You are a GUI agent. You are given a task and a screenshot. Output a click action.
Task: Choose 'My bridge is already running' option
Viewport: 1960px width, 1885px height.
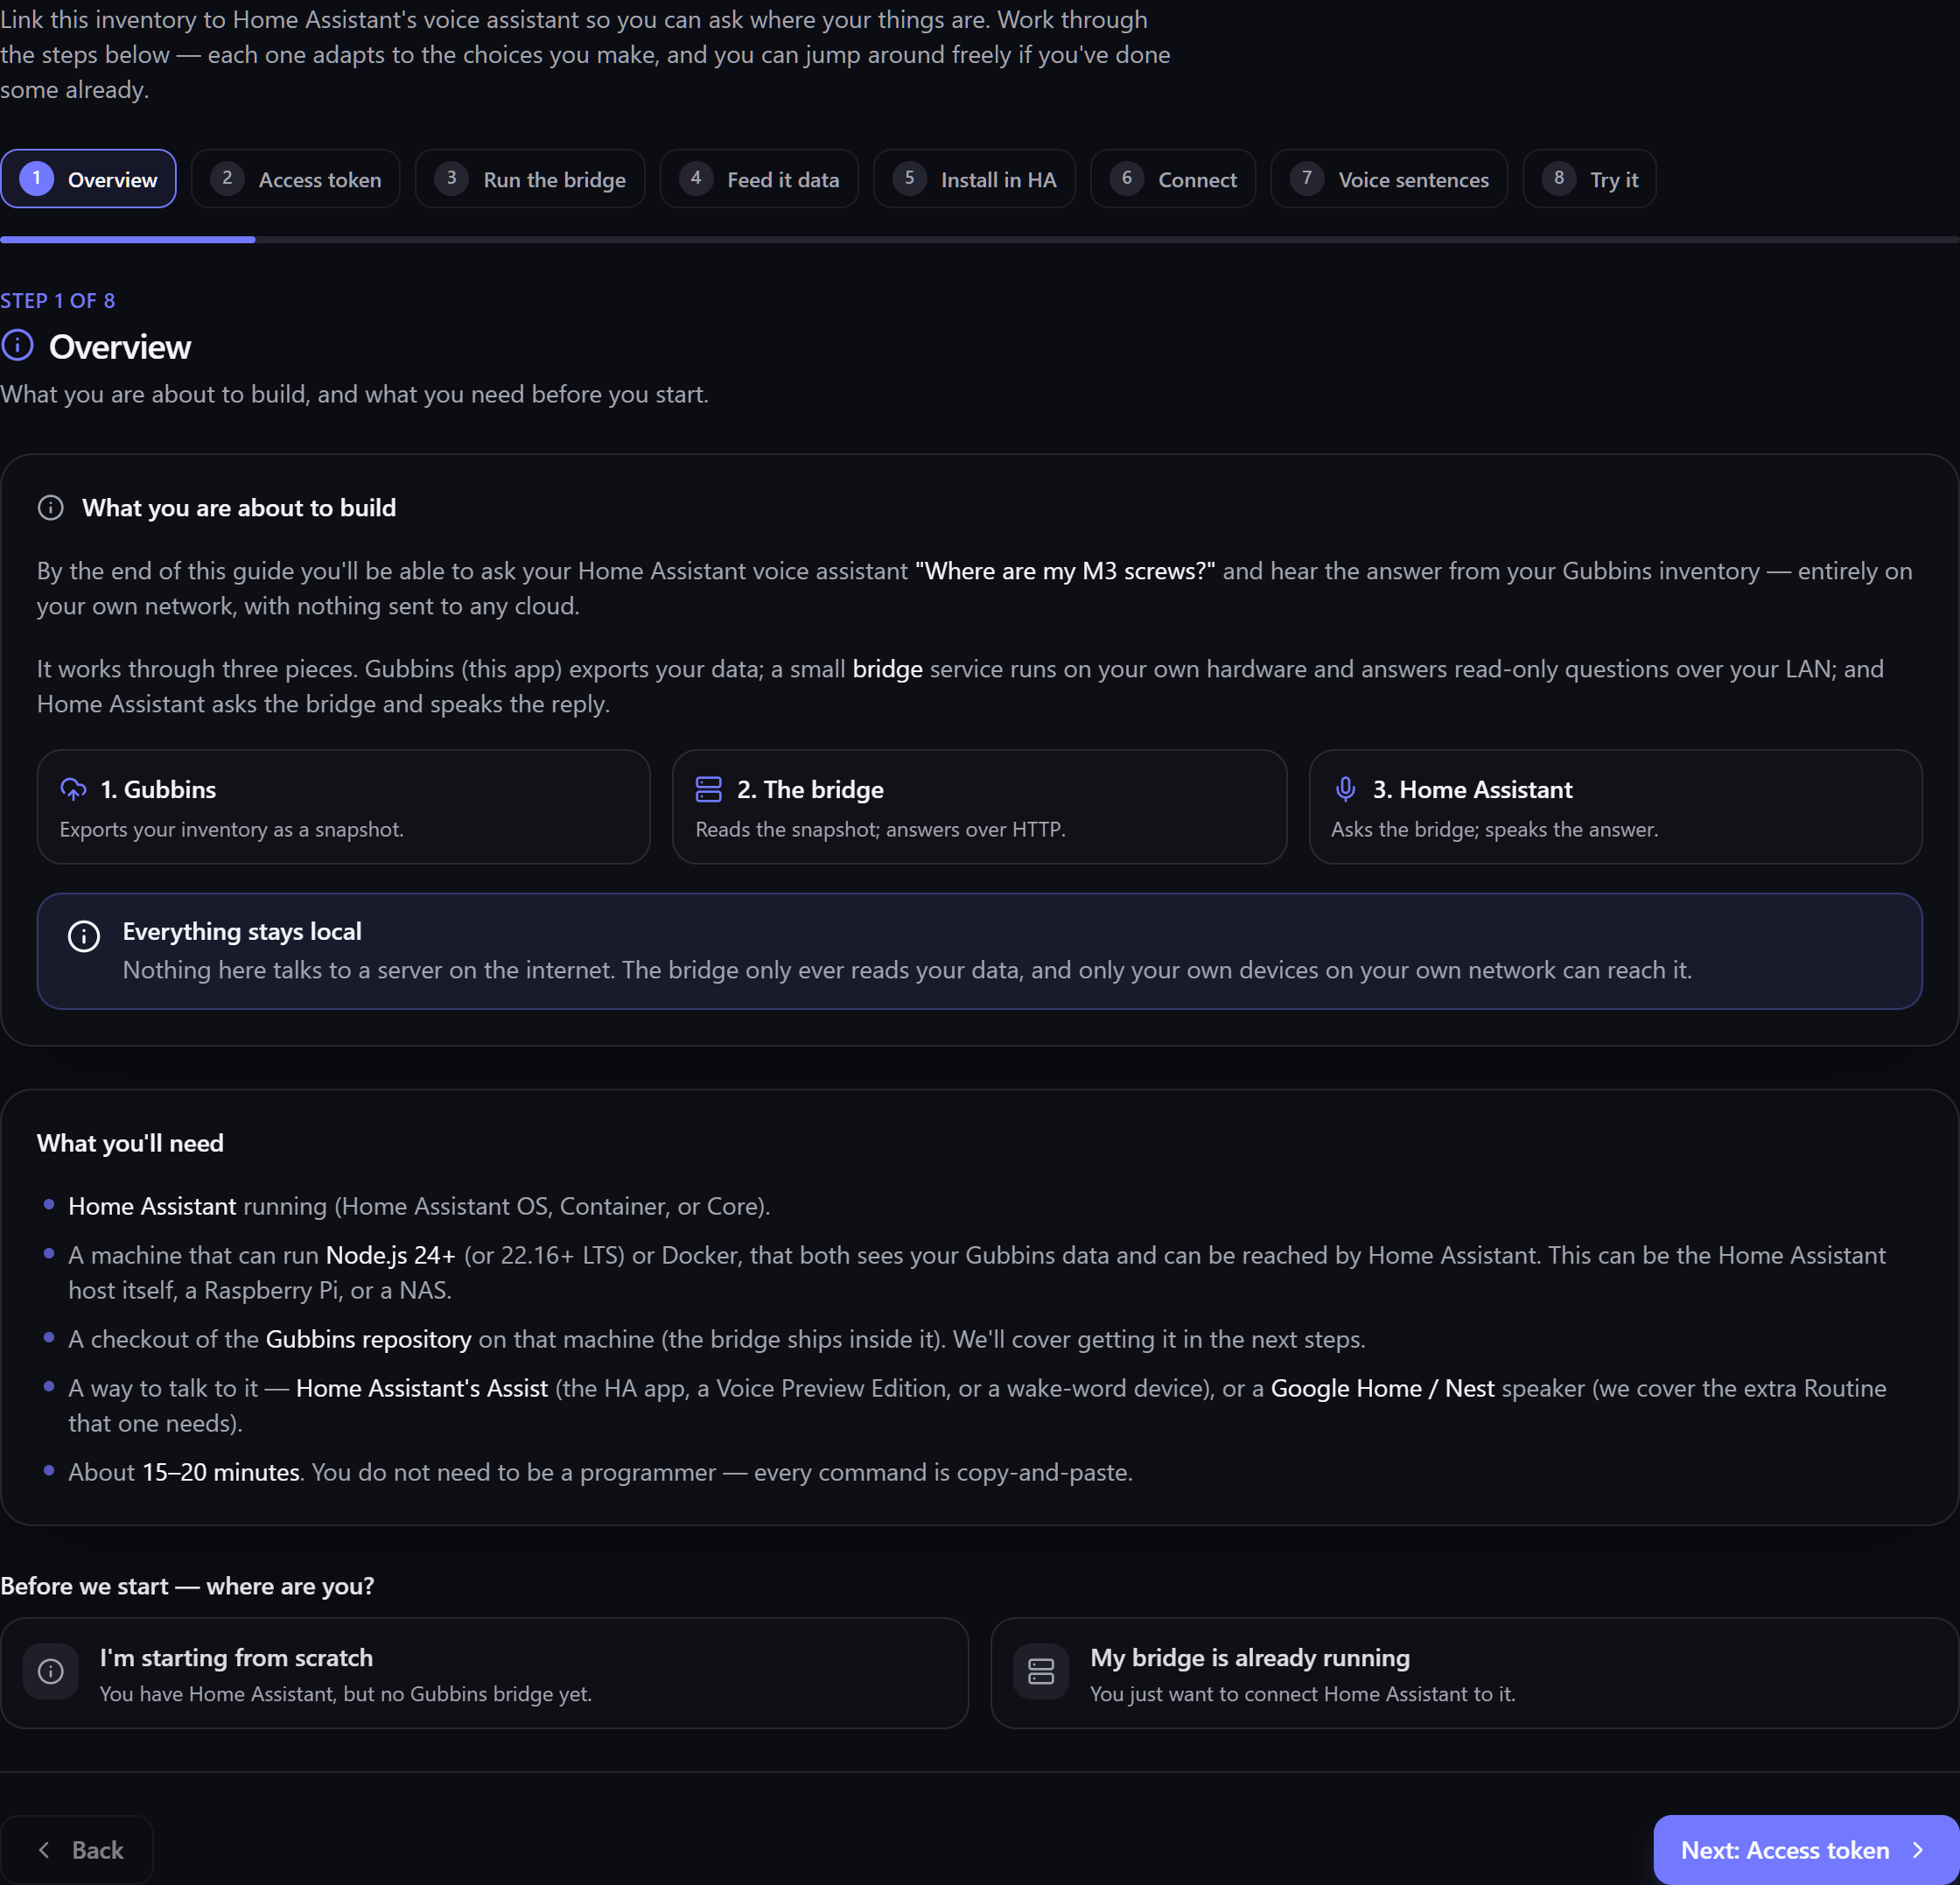[x=1475, y=1673]
